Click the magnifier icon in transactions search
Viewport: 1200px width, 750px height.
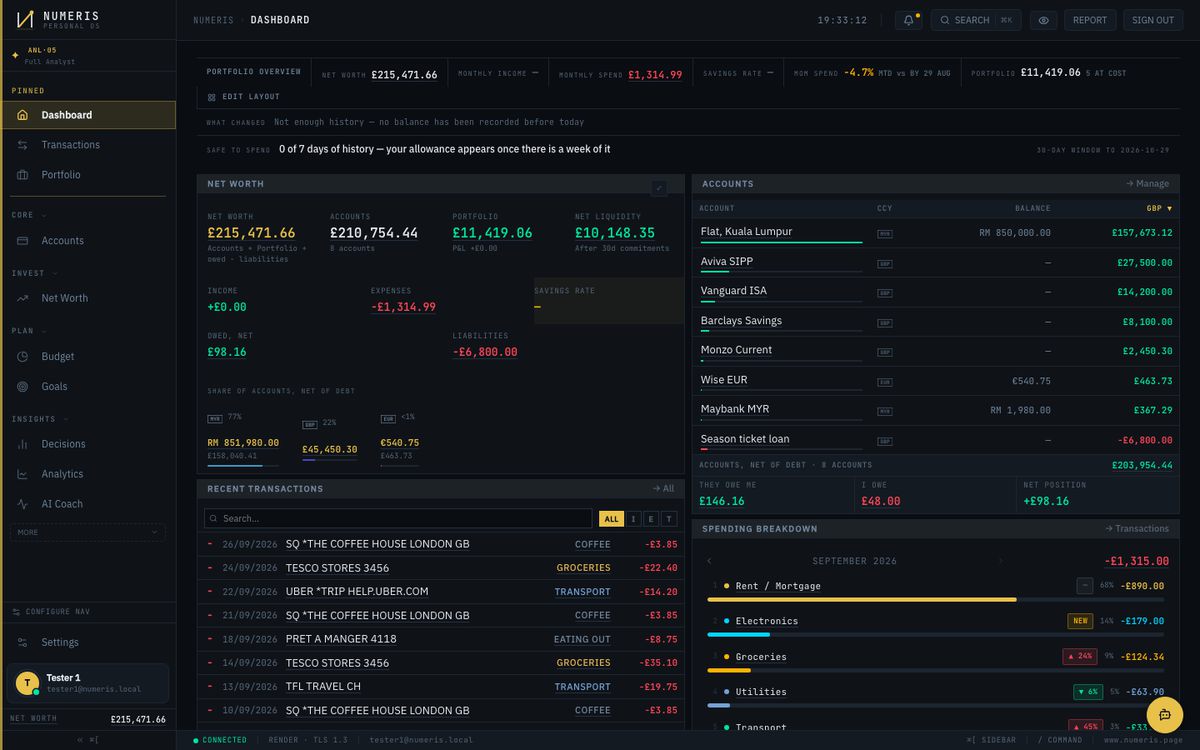(214, 519)
